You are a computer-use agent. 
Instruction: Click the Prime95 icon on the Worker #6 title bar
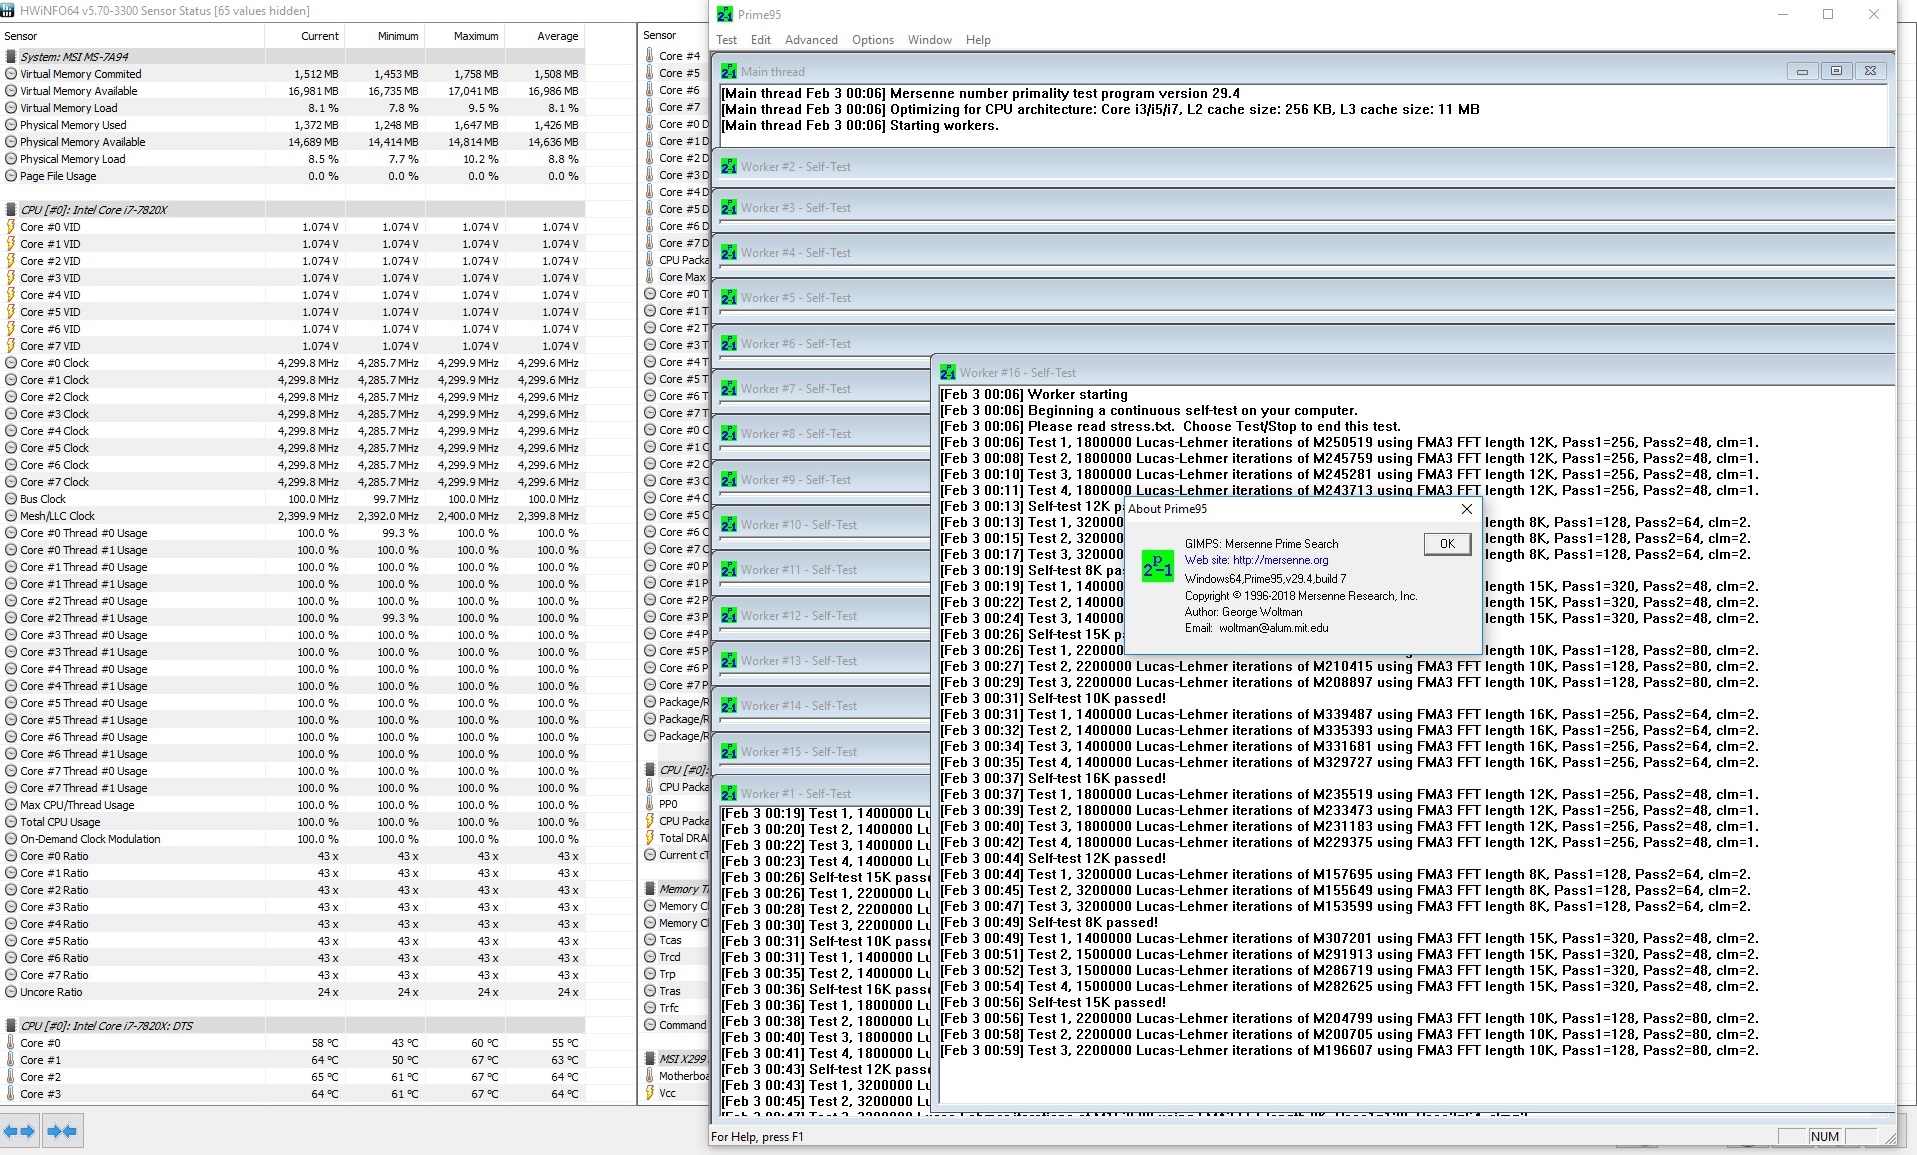coord(729,344)
